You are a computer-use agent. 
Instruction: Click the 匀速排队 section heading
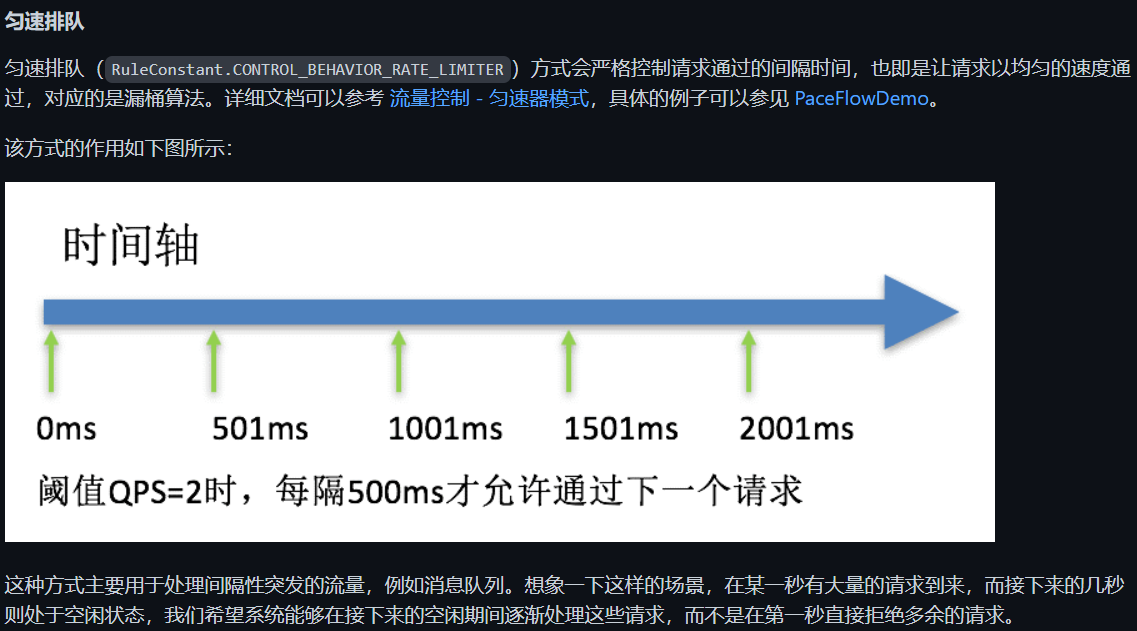coord(47,22)
